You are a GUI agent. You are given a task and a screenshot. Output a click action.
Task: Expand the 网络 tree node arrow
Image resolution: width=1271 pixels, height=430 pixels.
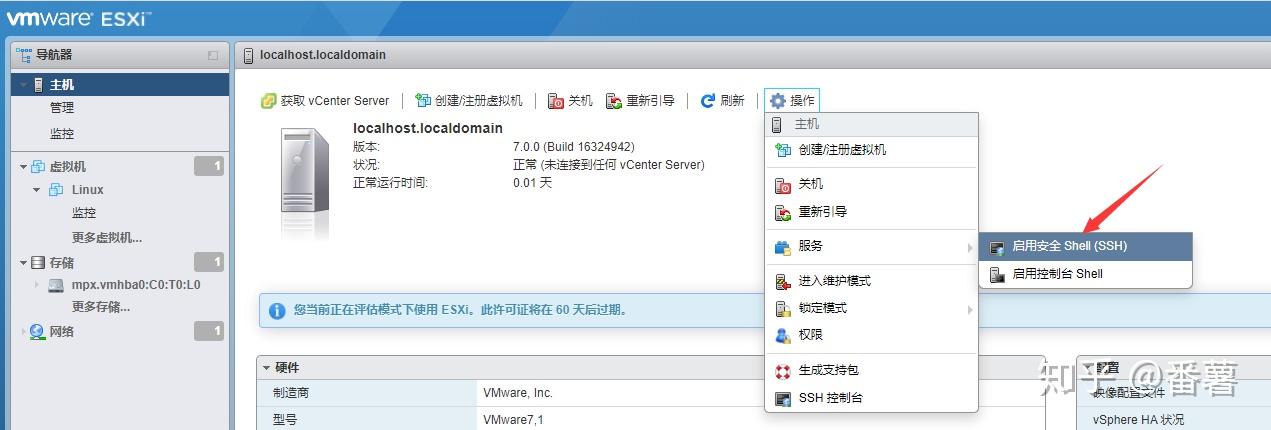(x=23, y=332)
